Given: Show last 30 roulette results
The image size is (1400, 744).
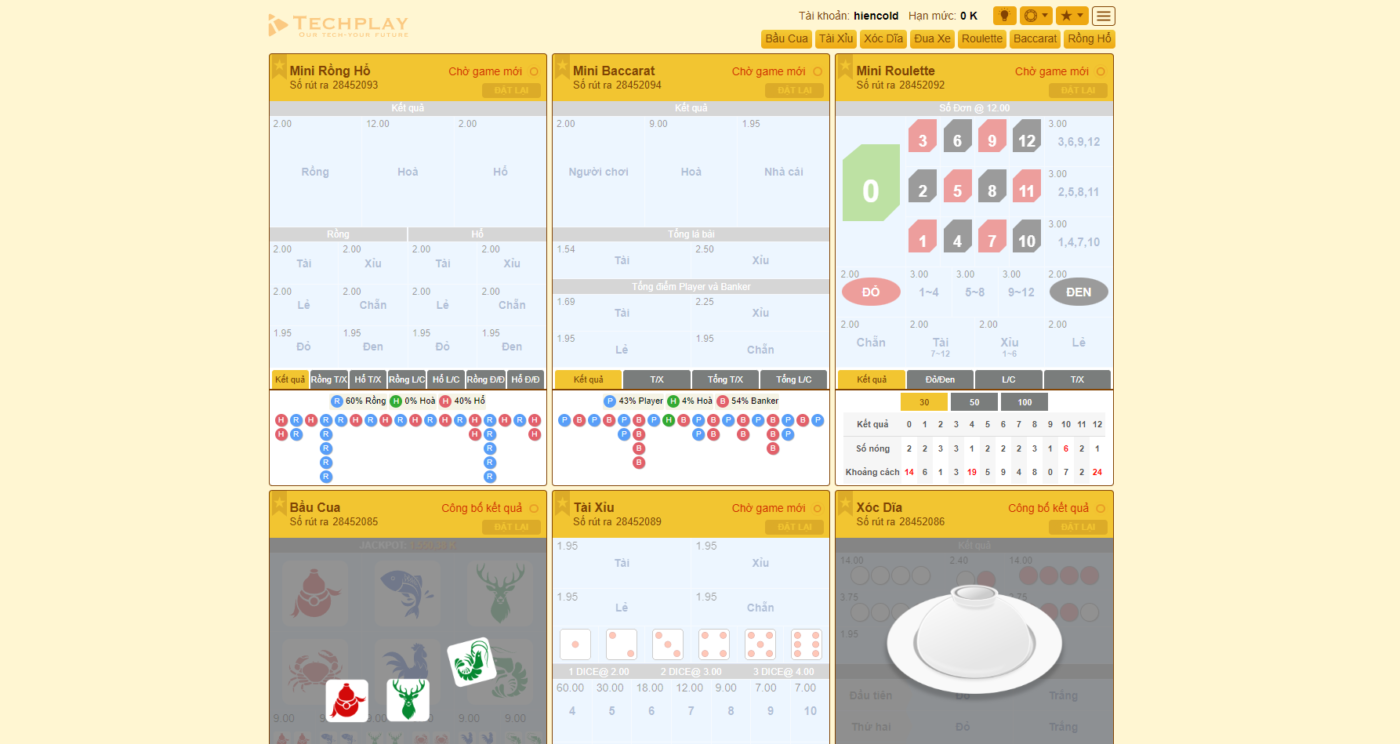Looking at the screenshot, I should (x=924, y=402).
